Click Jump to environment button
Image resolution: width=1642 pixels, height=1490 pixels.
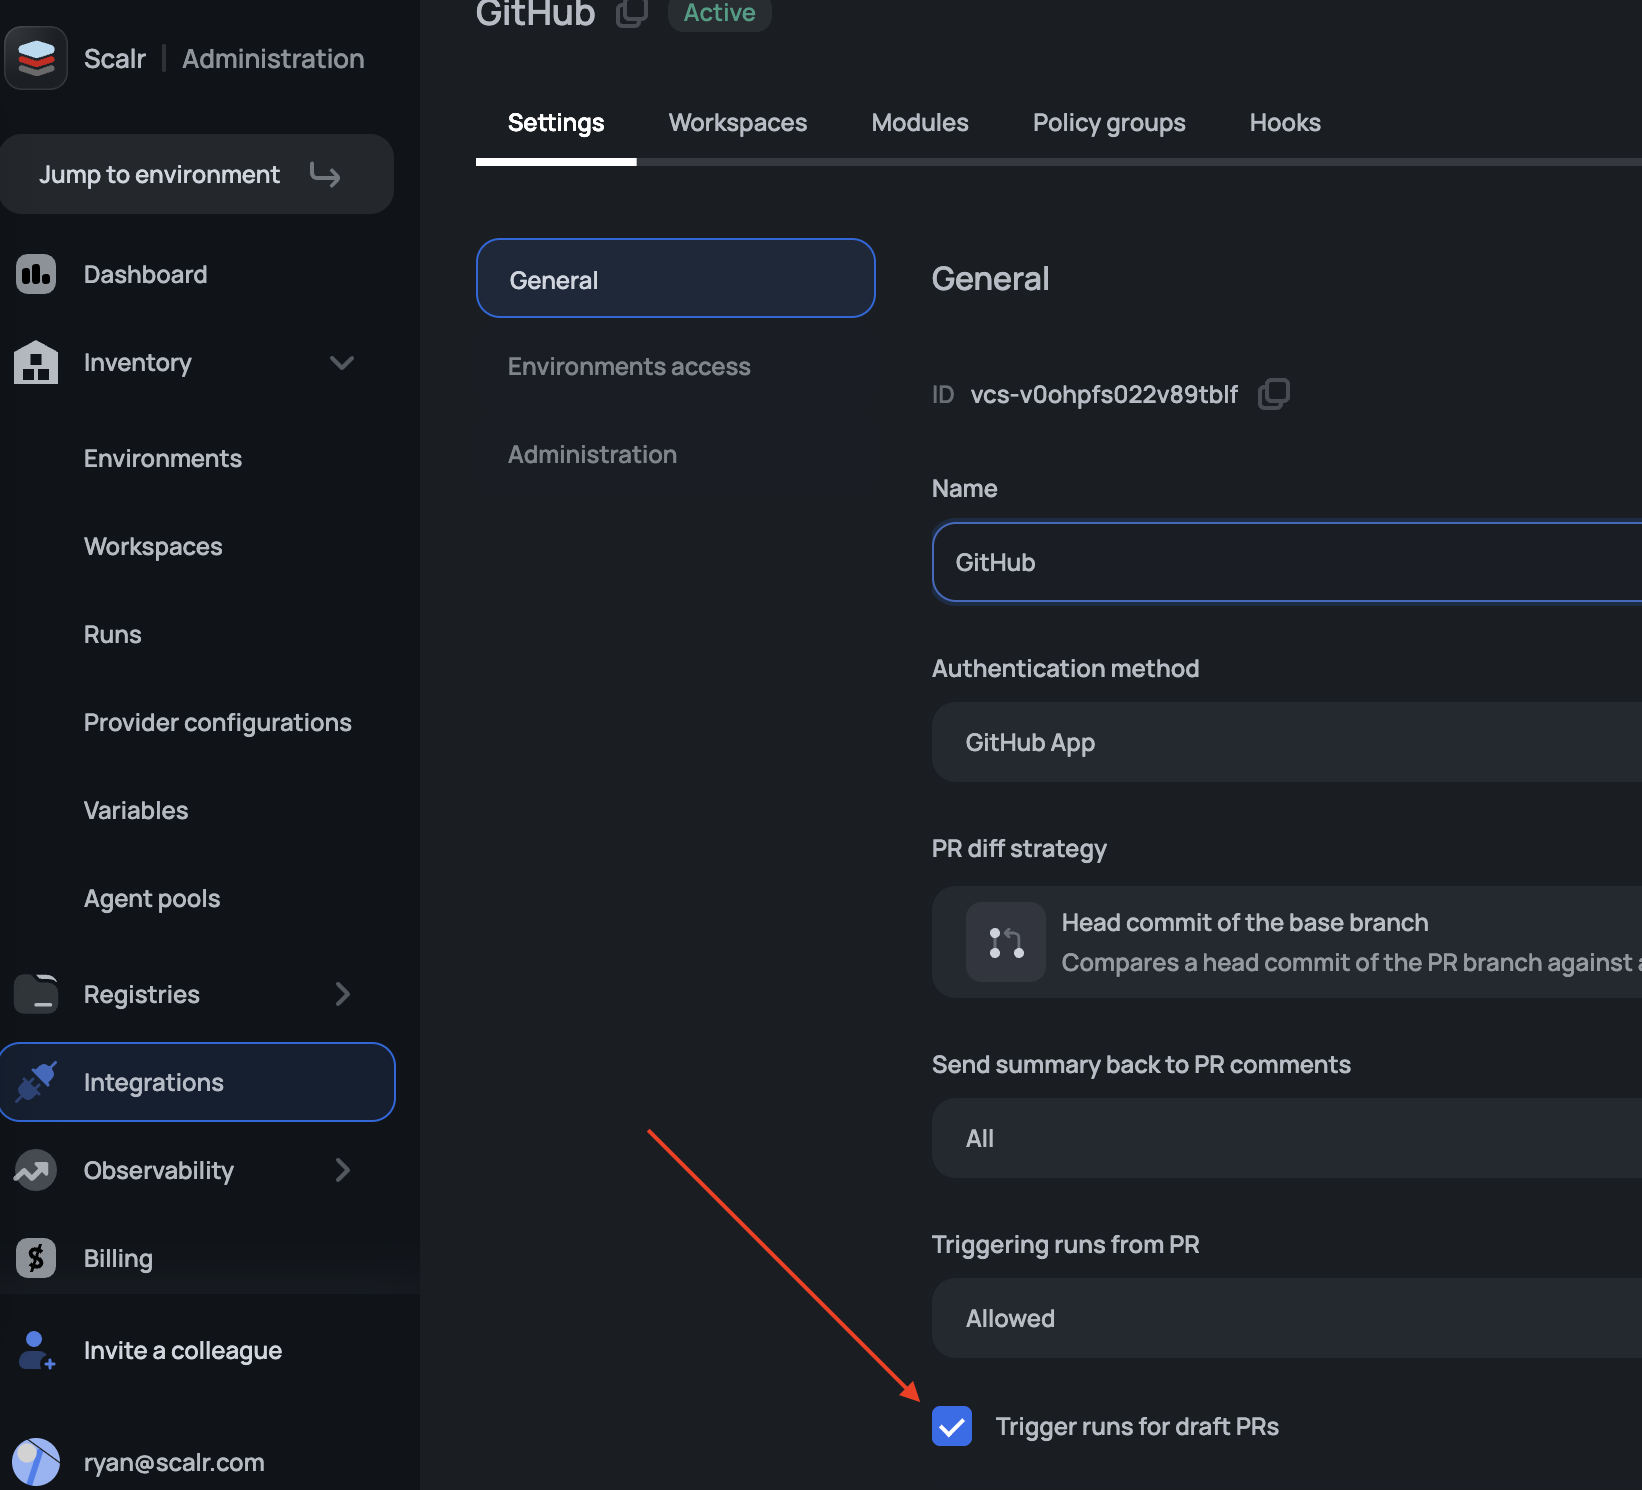pyautogui.click(x=197, y=174)
